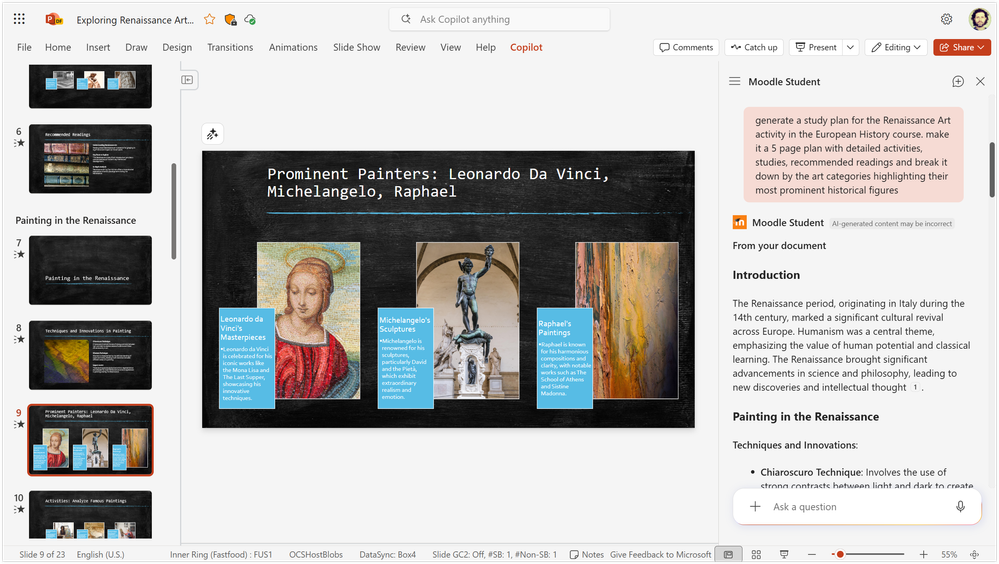Select slide 10 Activities thumbnail
This screenshot has width=999, height=564.
pyautogui.click(x=90, y=515)
